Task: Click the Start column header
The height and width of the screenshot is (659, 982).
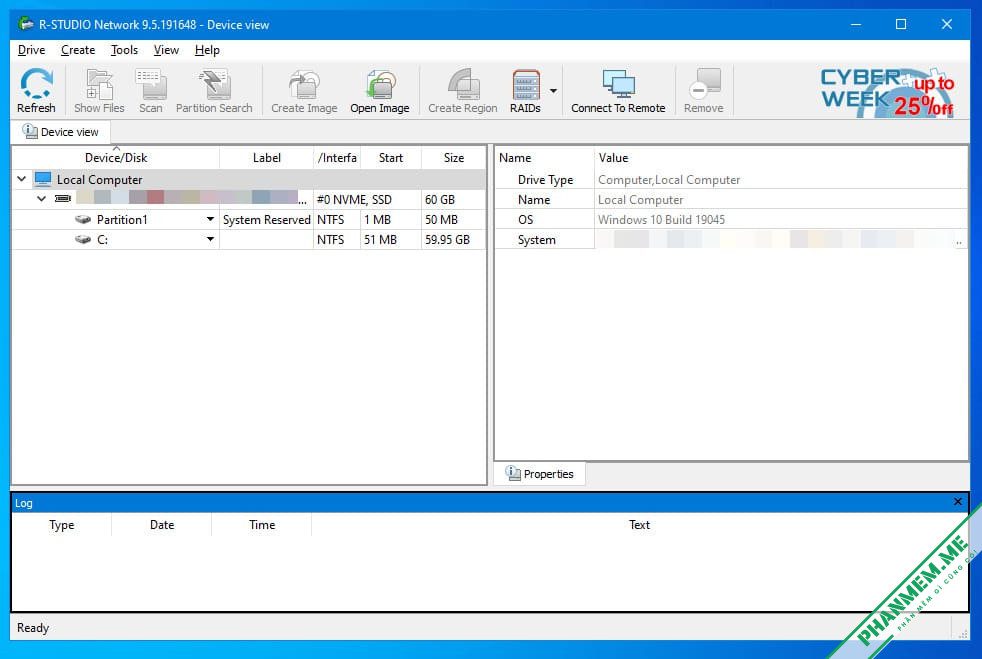Action: coord(391,158)
